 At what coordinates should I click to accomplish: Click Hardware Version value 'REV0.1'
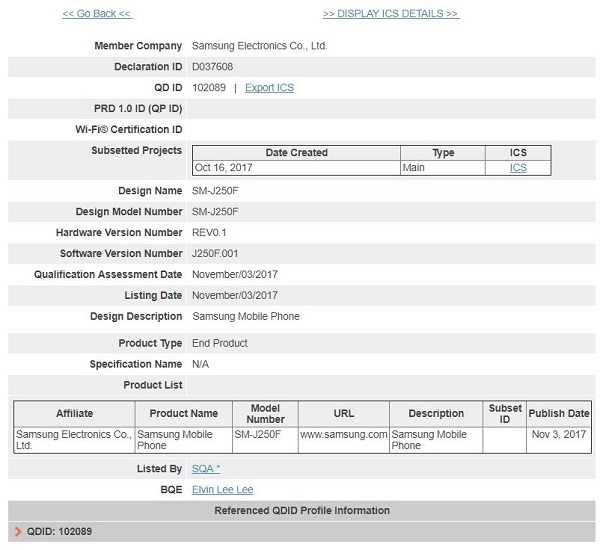coord(209,233)
